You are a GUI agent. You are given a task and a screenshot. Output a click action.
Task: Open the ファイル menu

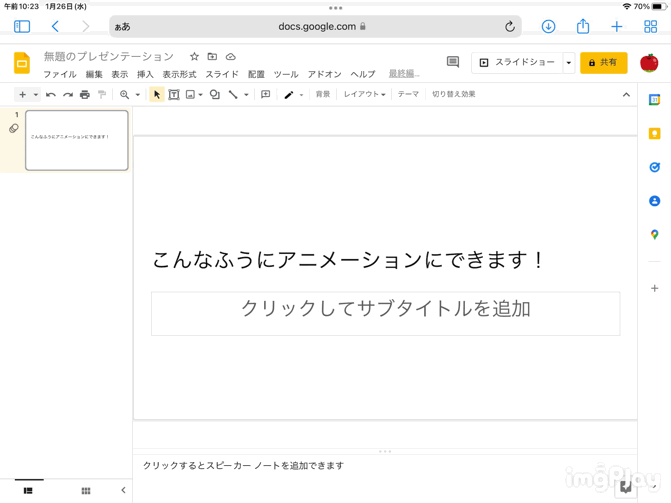tap(60, 74)
